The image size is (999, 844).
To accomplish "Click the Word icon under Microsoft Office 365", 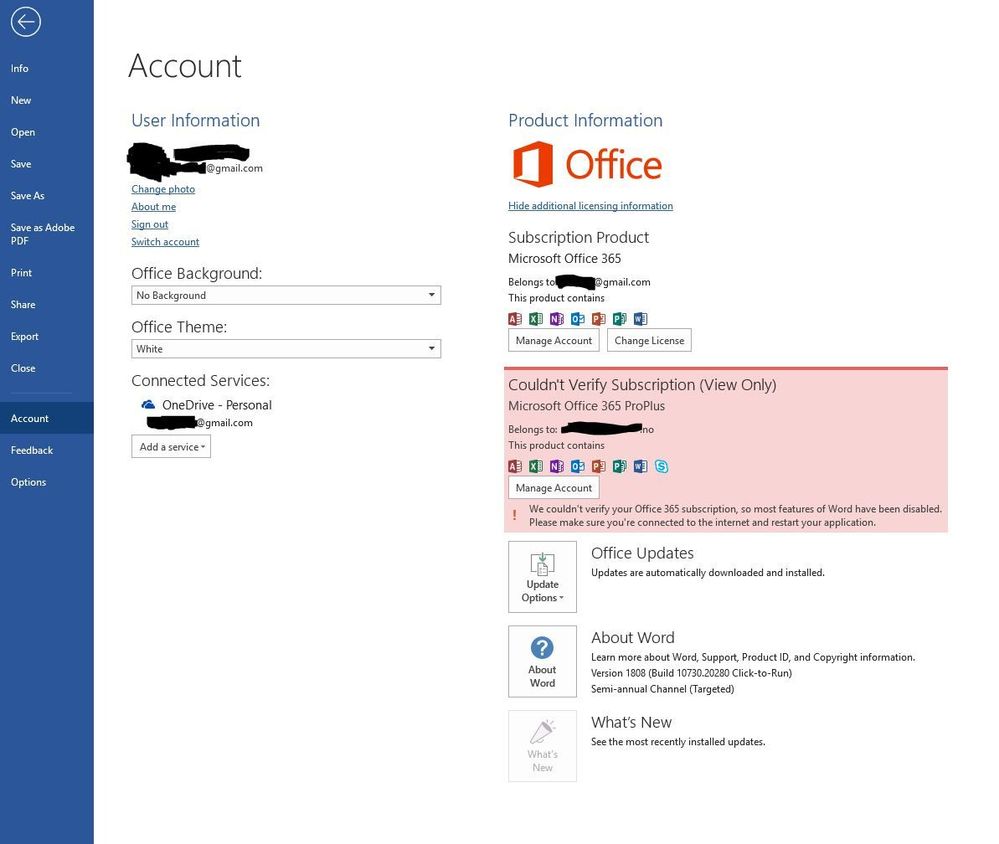I will pyautogui.click(x=640, y=318).
